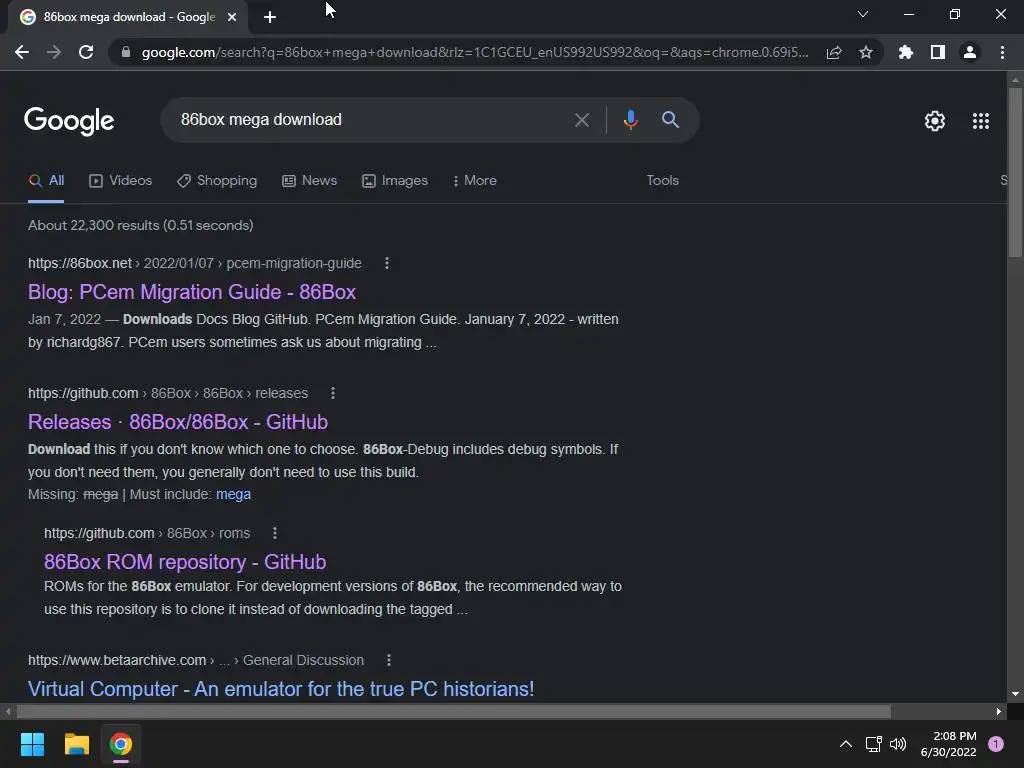Submit the search with the magnifier icon
The image size is (1024, 768).
point(670,120)
